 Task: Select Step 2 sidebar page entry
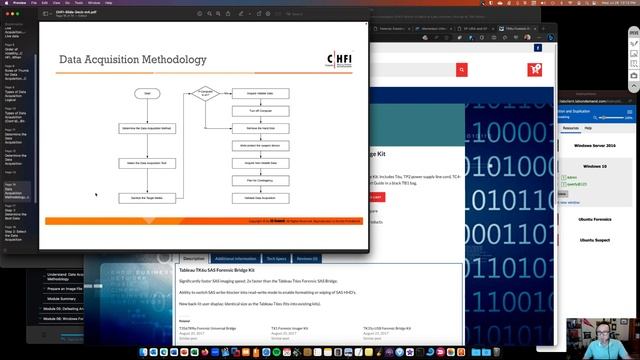coord(16,234)
